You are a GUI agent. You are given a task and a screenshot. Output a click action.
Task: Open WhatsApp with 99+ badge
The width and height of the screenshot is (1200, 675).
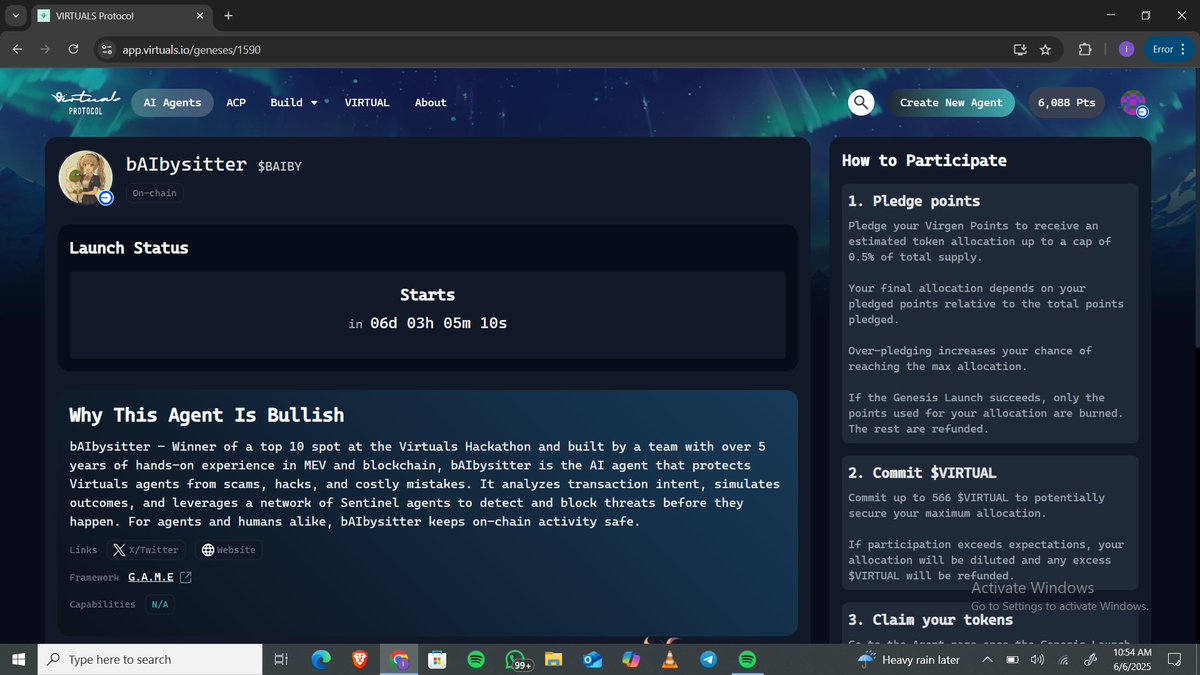(x=516, y=659)
